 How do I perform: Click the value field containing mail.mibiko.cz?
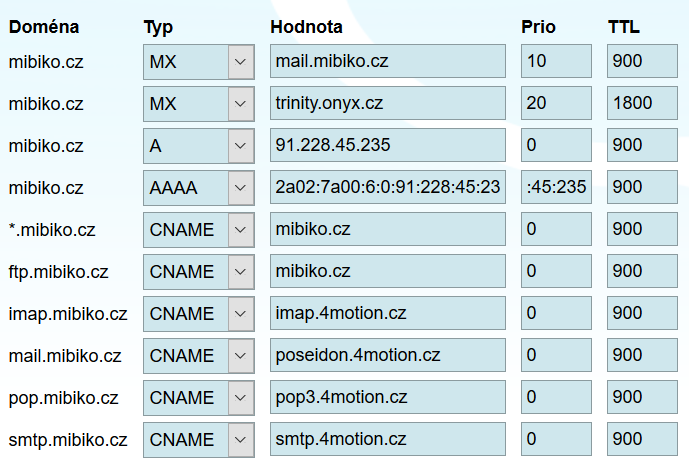coord(388,62)
